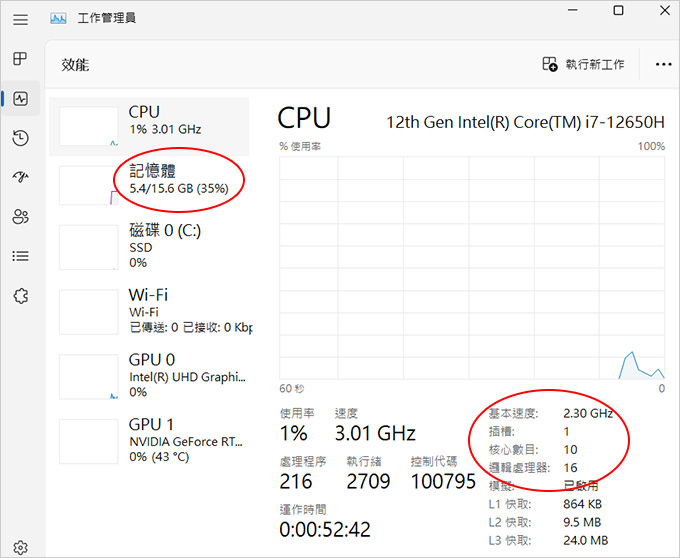Viewport: 680px width, 558px height.
Task: Open the three-dot more options menu
Action: pos(664,65)
